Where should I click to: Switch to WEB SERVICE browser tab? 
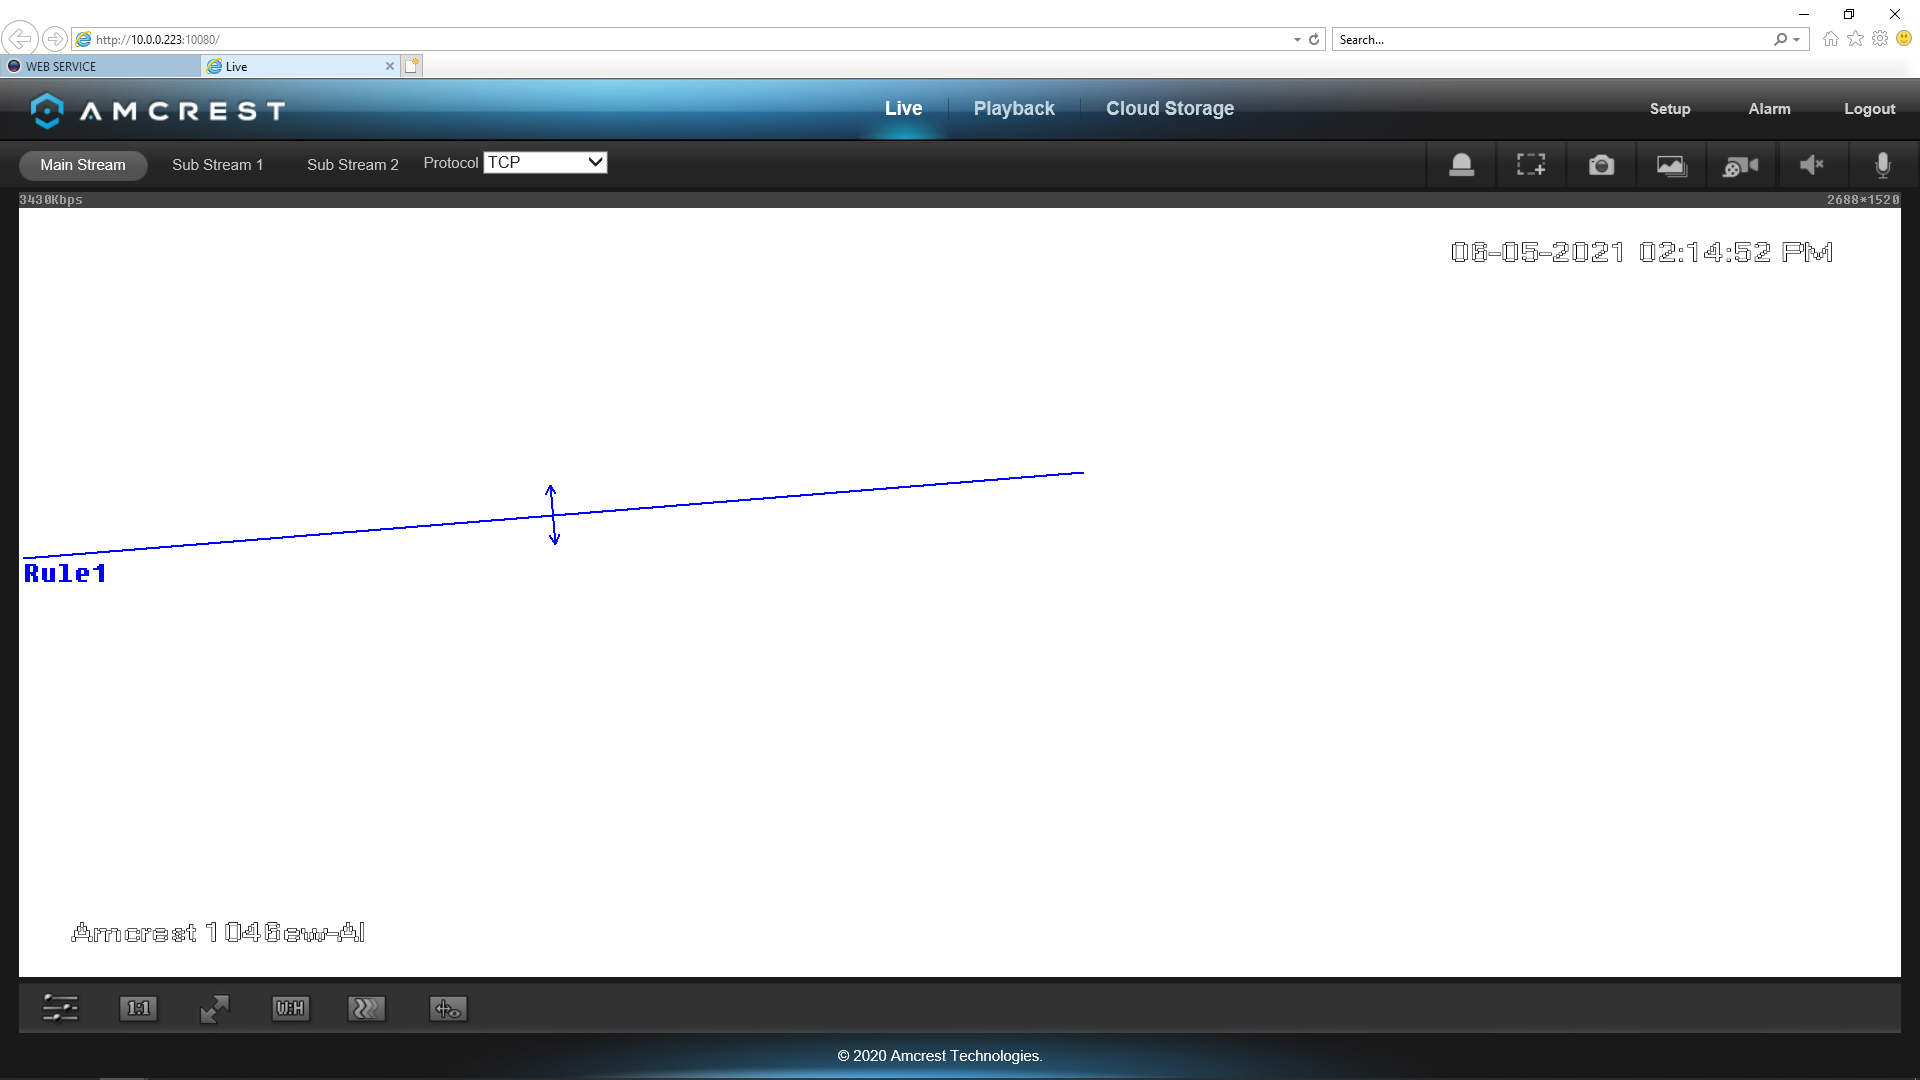pos(100,66)
